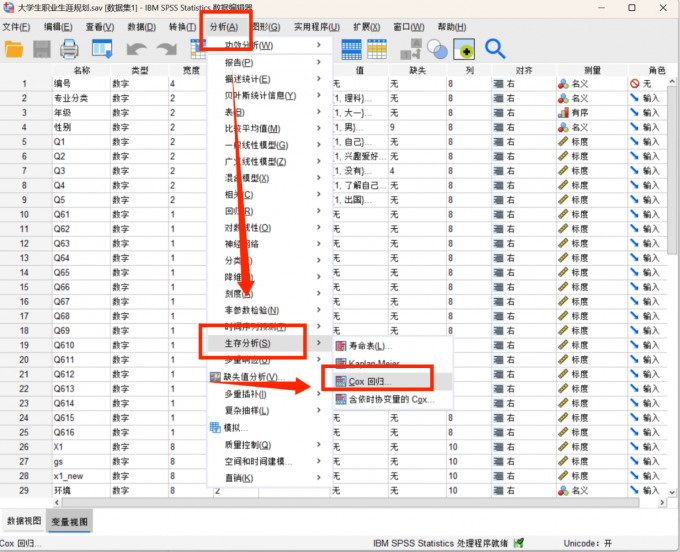This screenshot has width=680, height=552.
Task: Click the save floppy disk toolbar icon
Action: click(42, 49)
